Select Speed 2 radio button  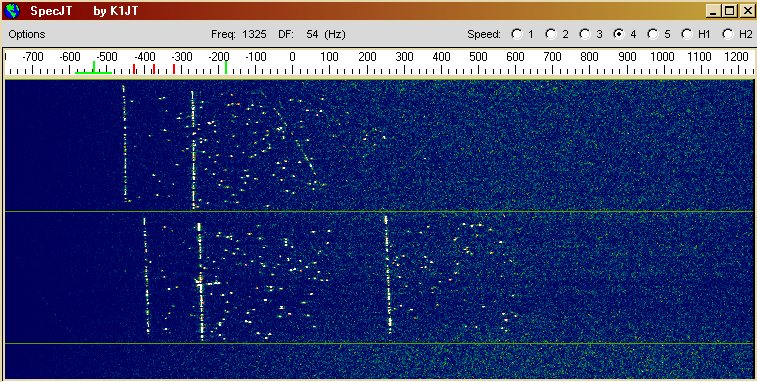(x=551, y=34)
